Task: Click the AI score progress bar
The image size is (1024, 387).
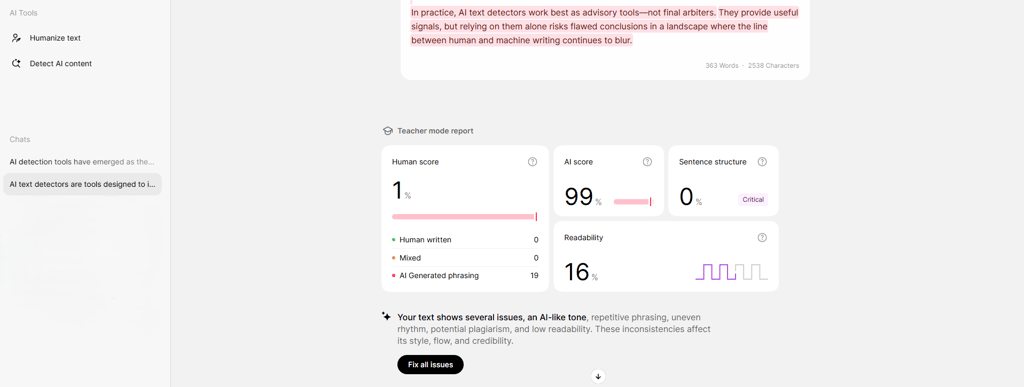Action: [633, 202]
